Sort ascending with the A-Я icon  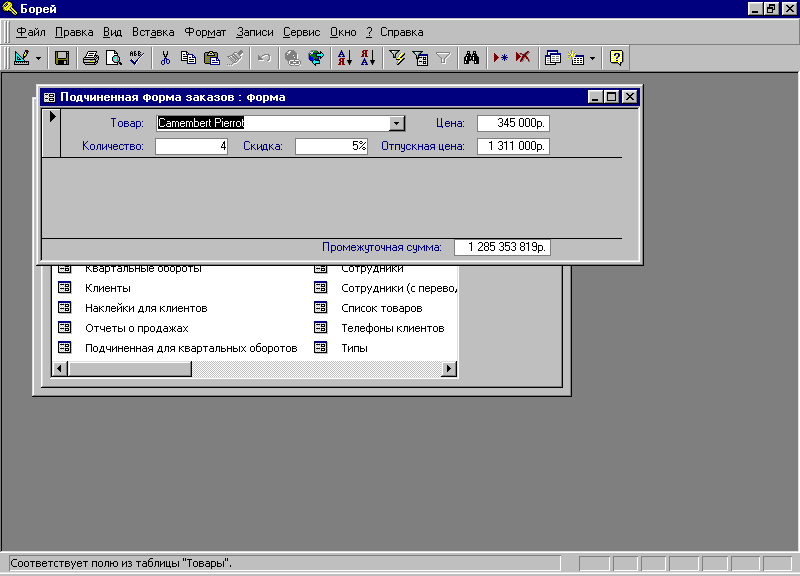(x=344, y=58)
